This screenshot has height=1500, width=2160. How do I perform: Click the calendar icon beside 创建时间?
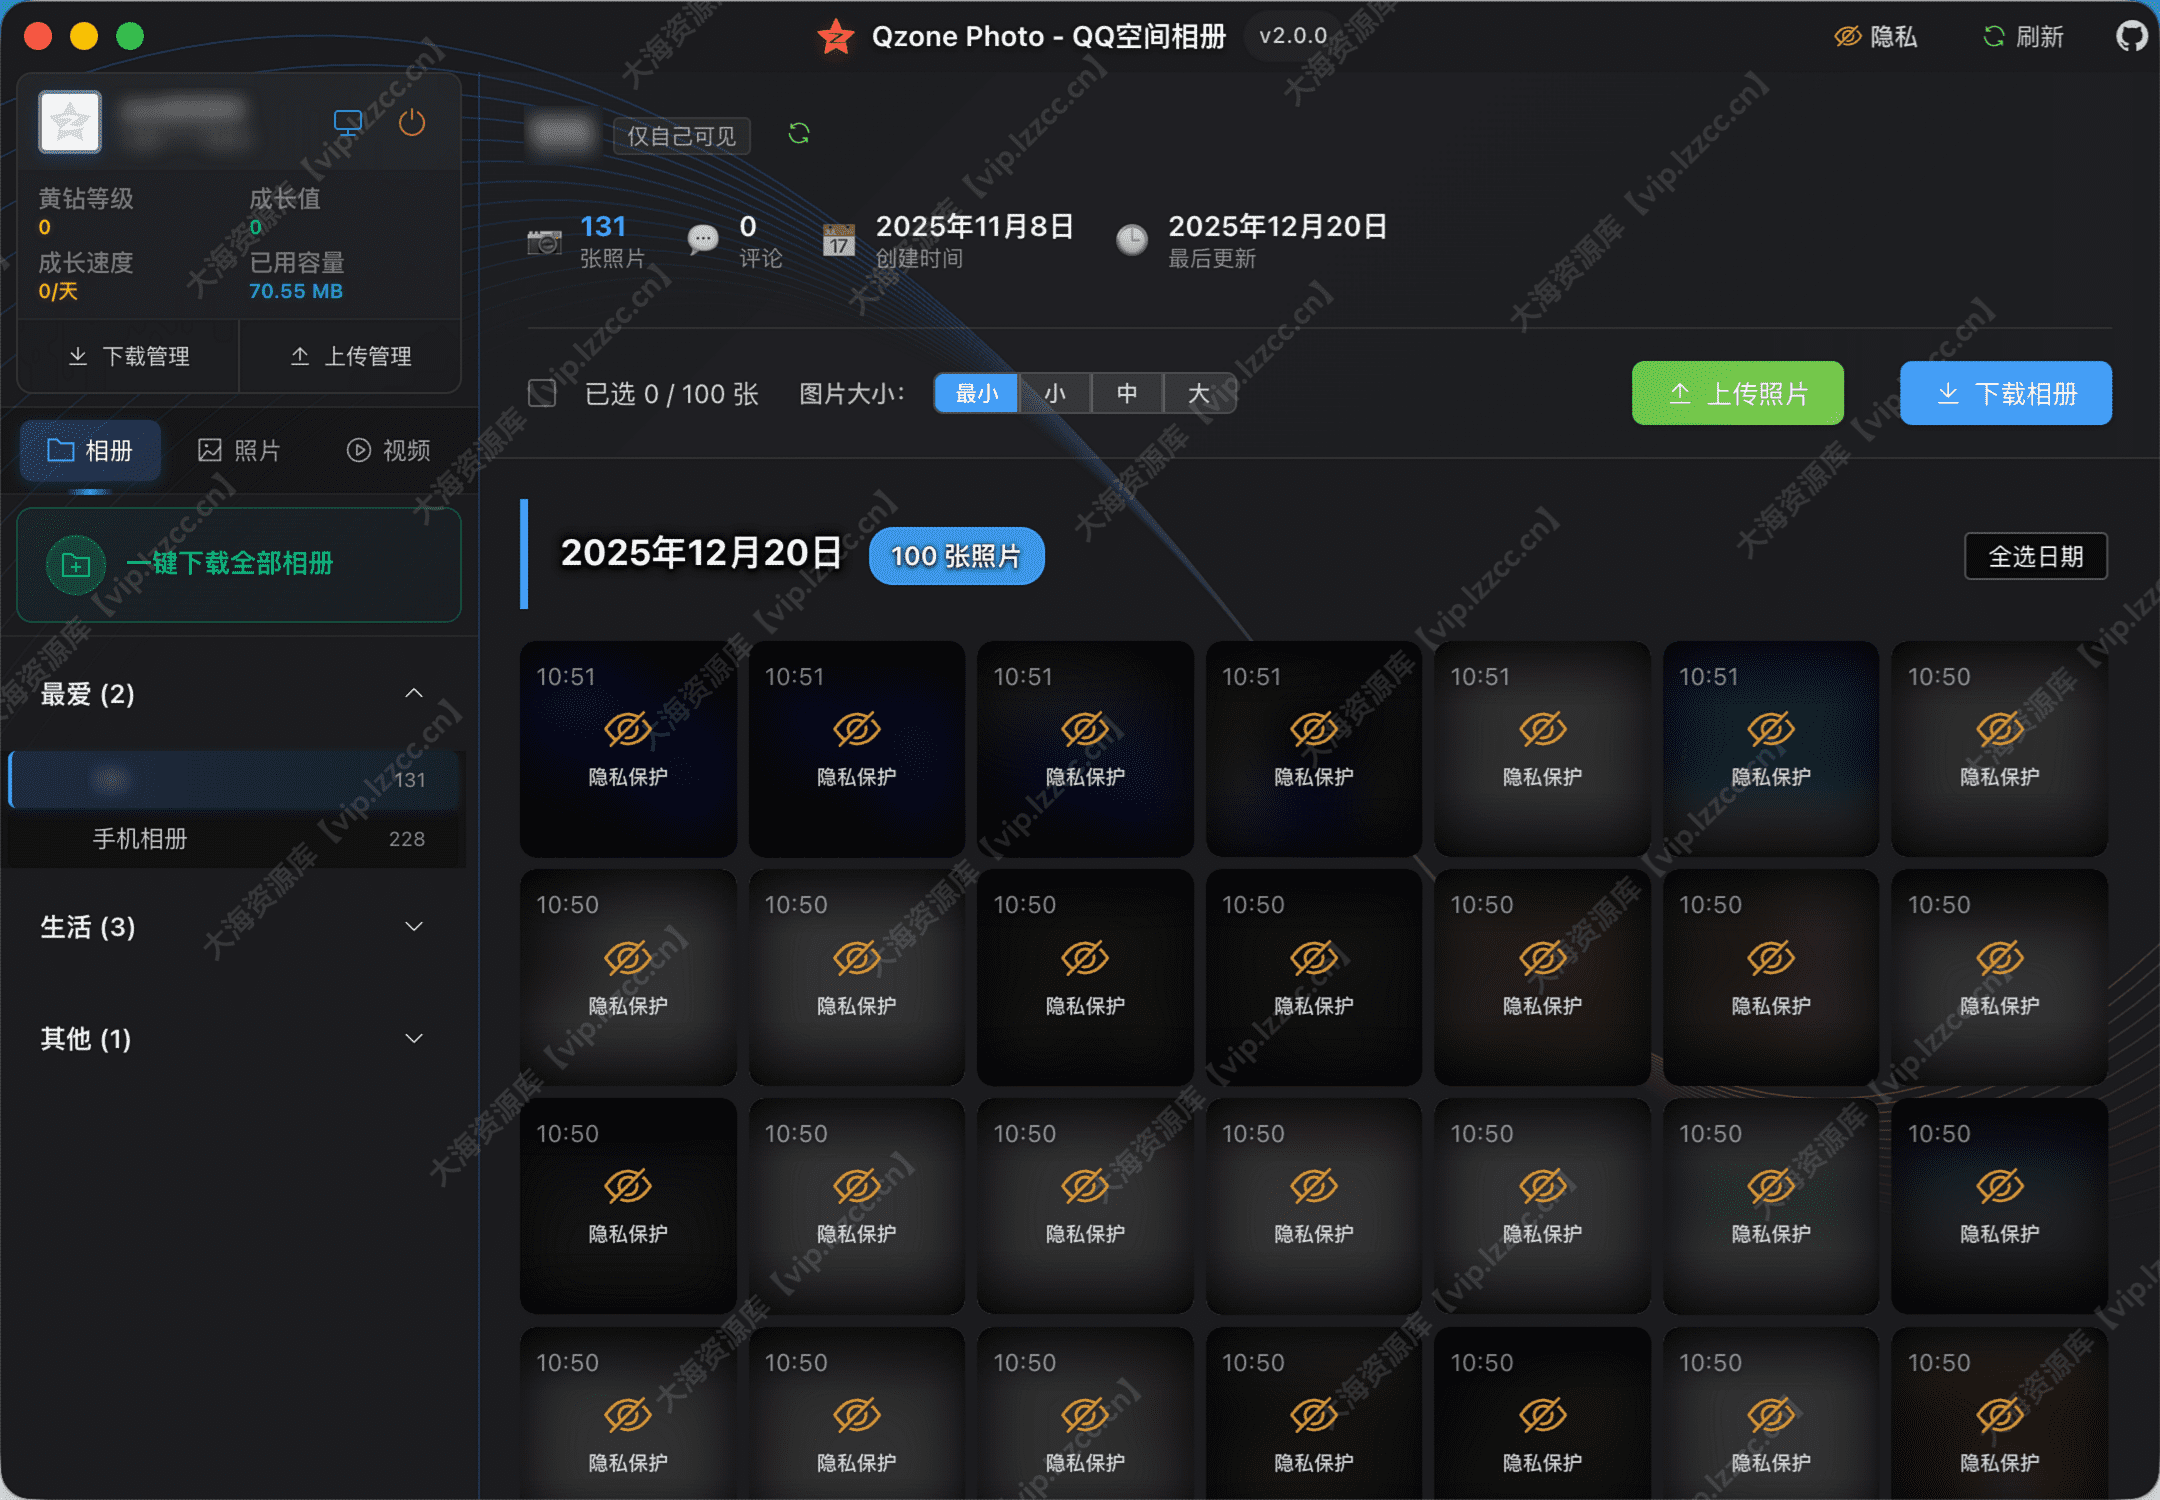coord(839,240)
